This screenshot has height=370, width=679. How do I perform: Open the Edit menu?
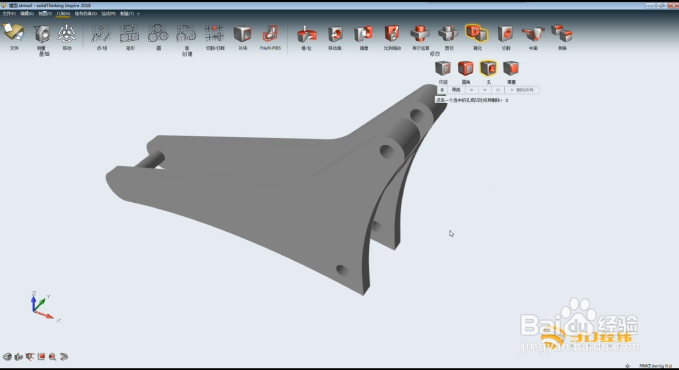coord(27,14)
